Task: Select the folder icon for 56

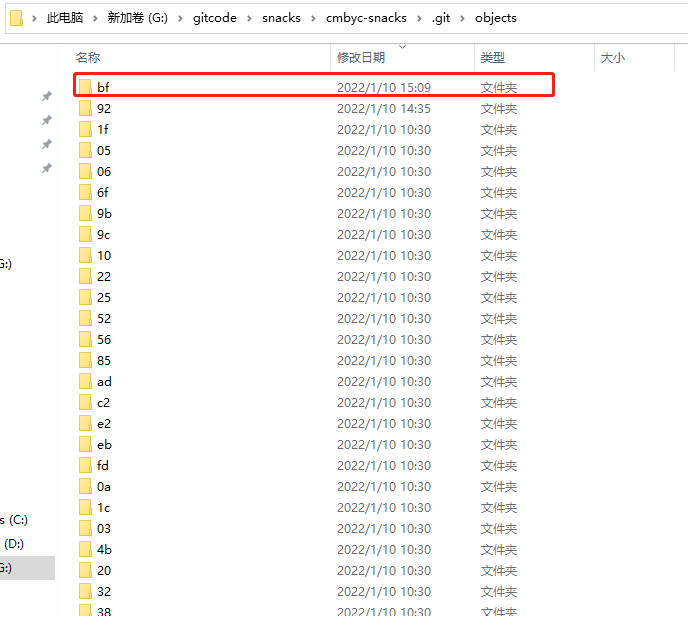Action: (85, 339)
